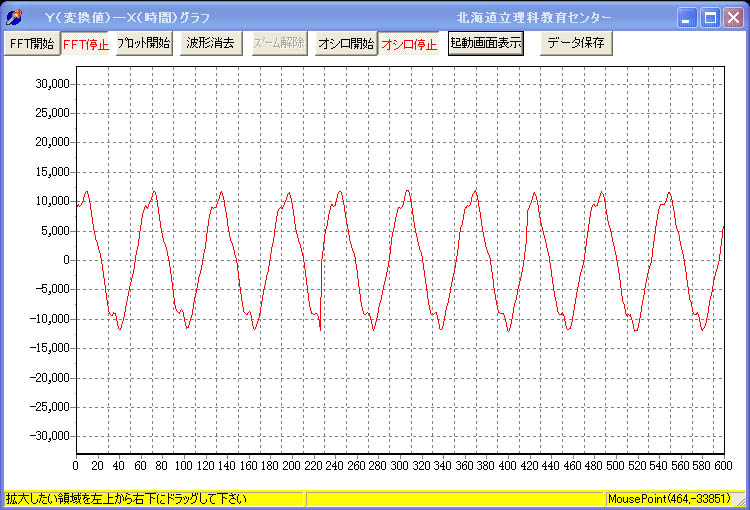The width and height of the screenshot is (750, 510).
Task: Show startup screen via 起動画面表示
Action: coord(485,44)
